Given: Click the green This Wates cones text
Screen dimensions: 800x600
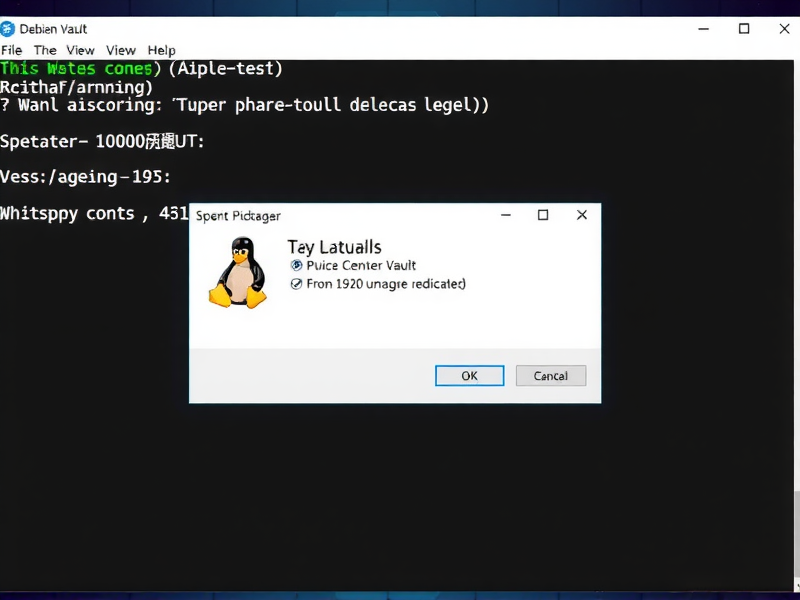Looking at the screenshot, I should pos(80,69).
